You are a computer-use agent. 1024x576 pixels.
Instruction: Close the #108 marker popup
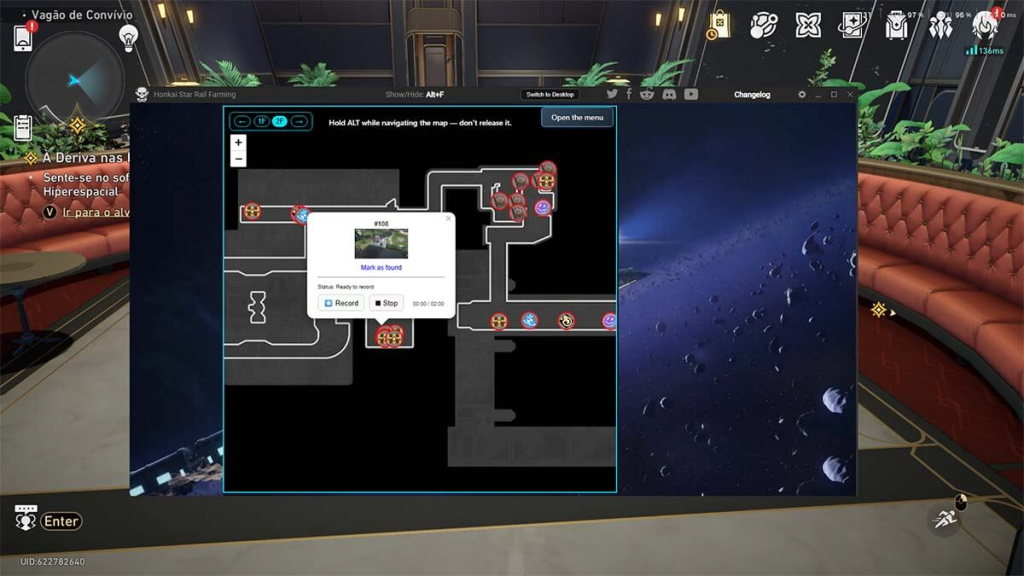coord(448,219)
